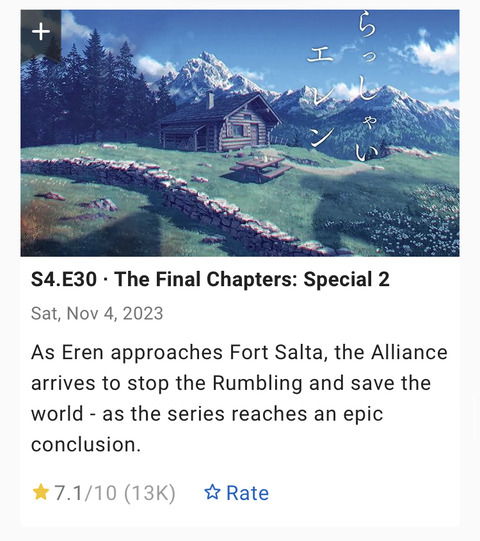
Task: Click the outlined blue star icon
Action: tap(212, 492)
